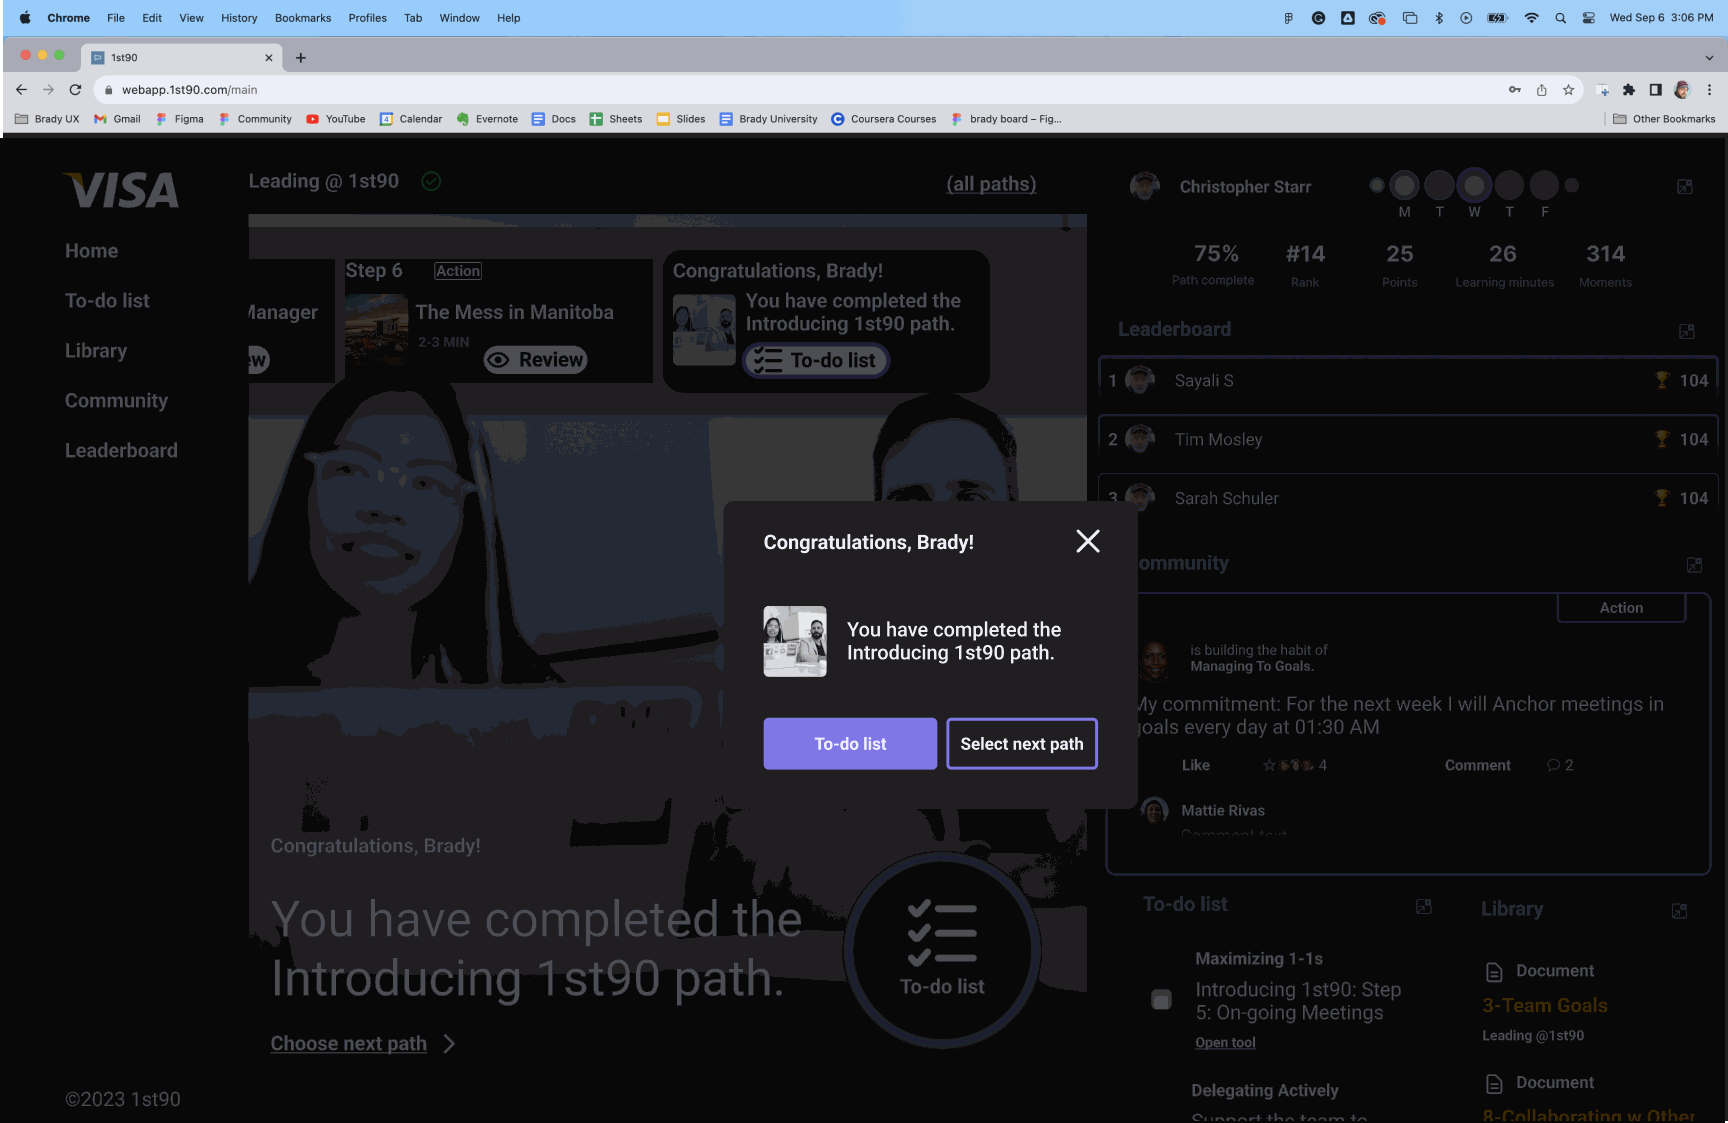Open Chrome extensions puzzle icon
The height and width of the screenshot is (1123, 1728).
(1629, 90)
